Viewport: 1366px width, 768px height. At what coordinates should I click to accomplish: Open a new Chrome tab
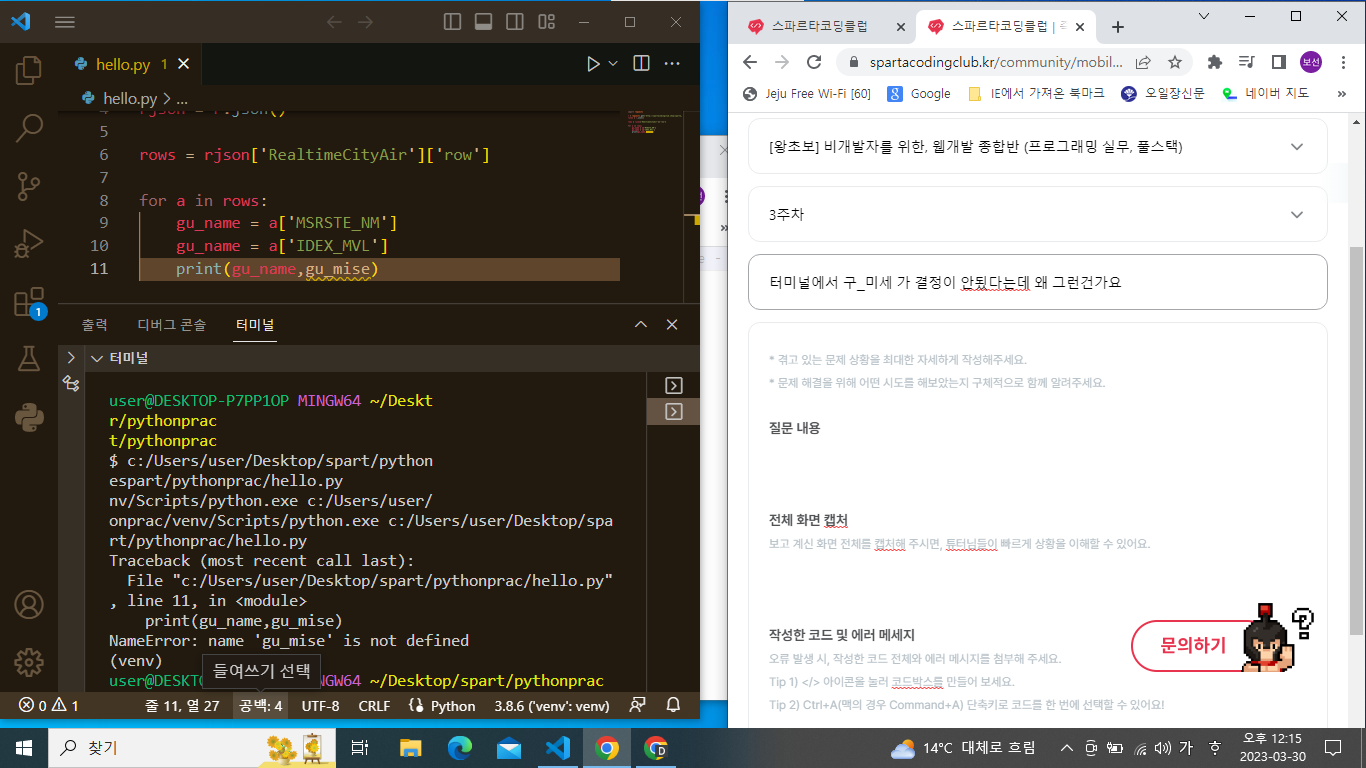pos(1118,27)
